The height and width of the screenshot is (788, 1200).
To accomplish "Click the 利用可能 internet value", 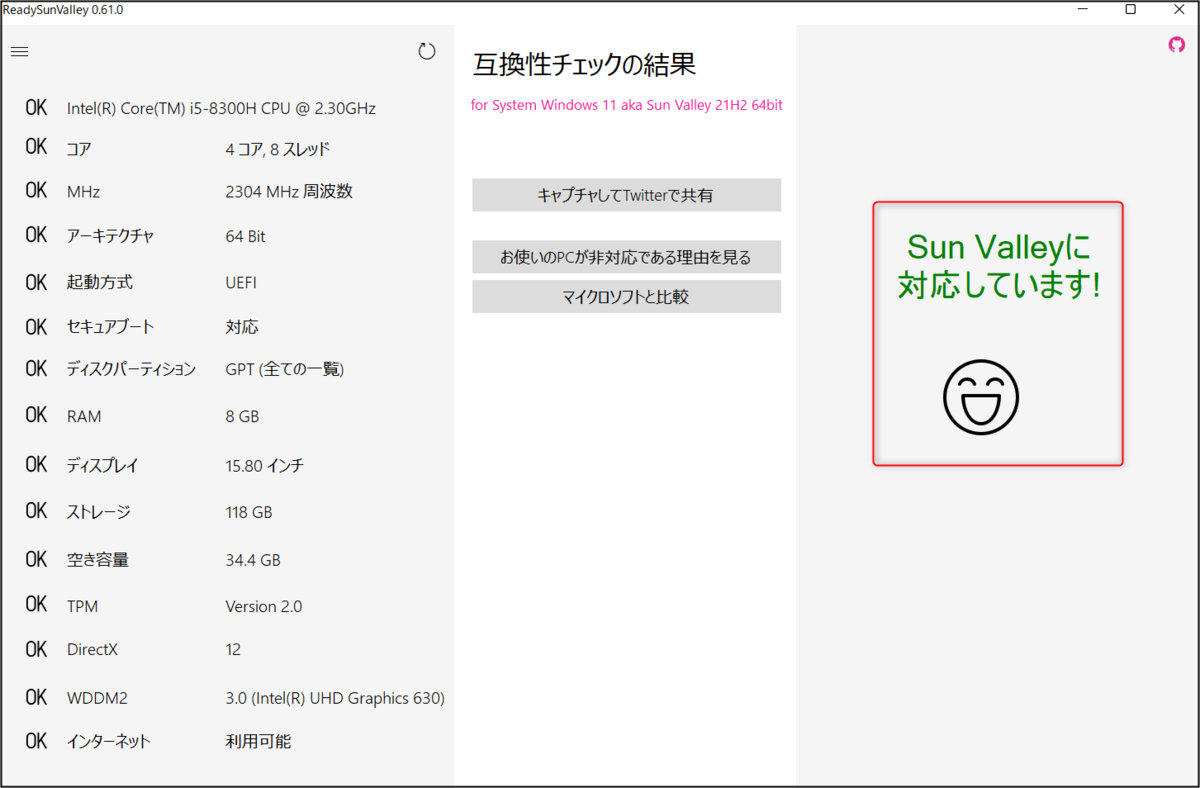I will pyautogui.click(x=258, y=742).
